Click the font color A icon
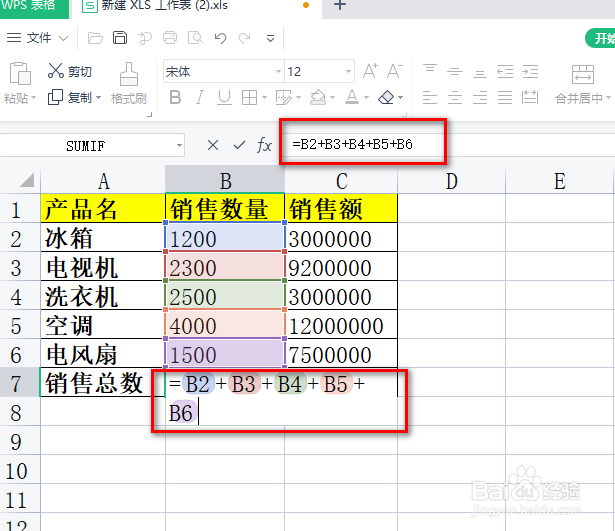 (352, 97)
